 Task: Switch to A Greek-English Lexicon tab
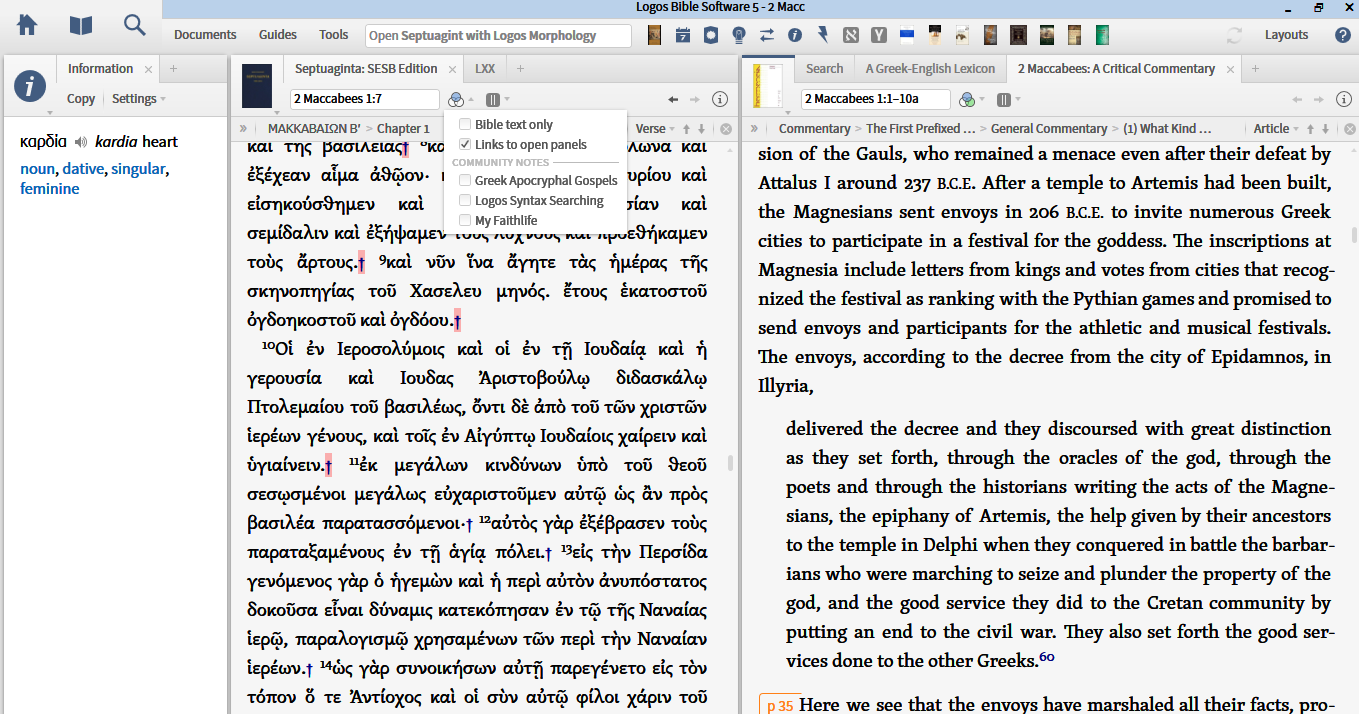click(930, 69)
